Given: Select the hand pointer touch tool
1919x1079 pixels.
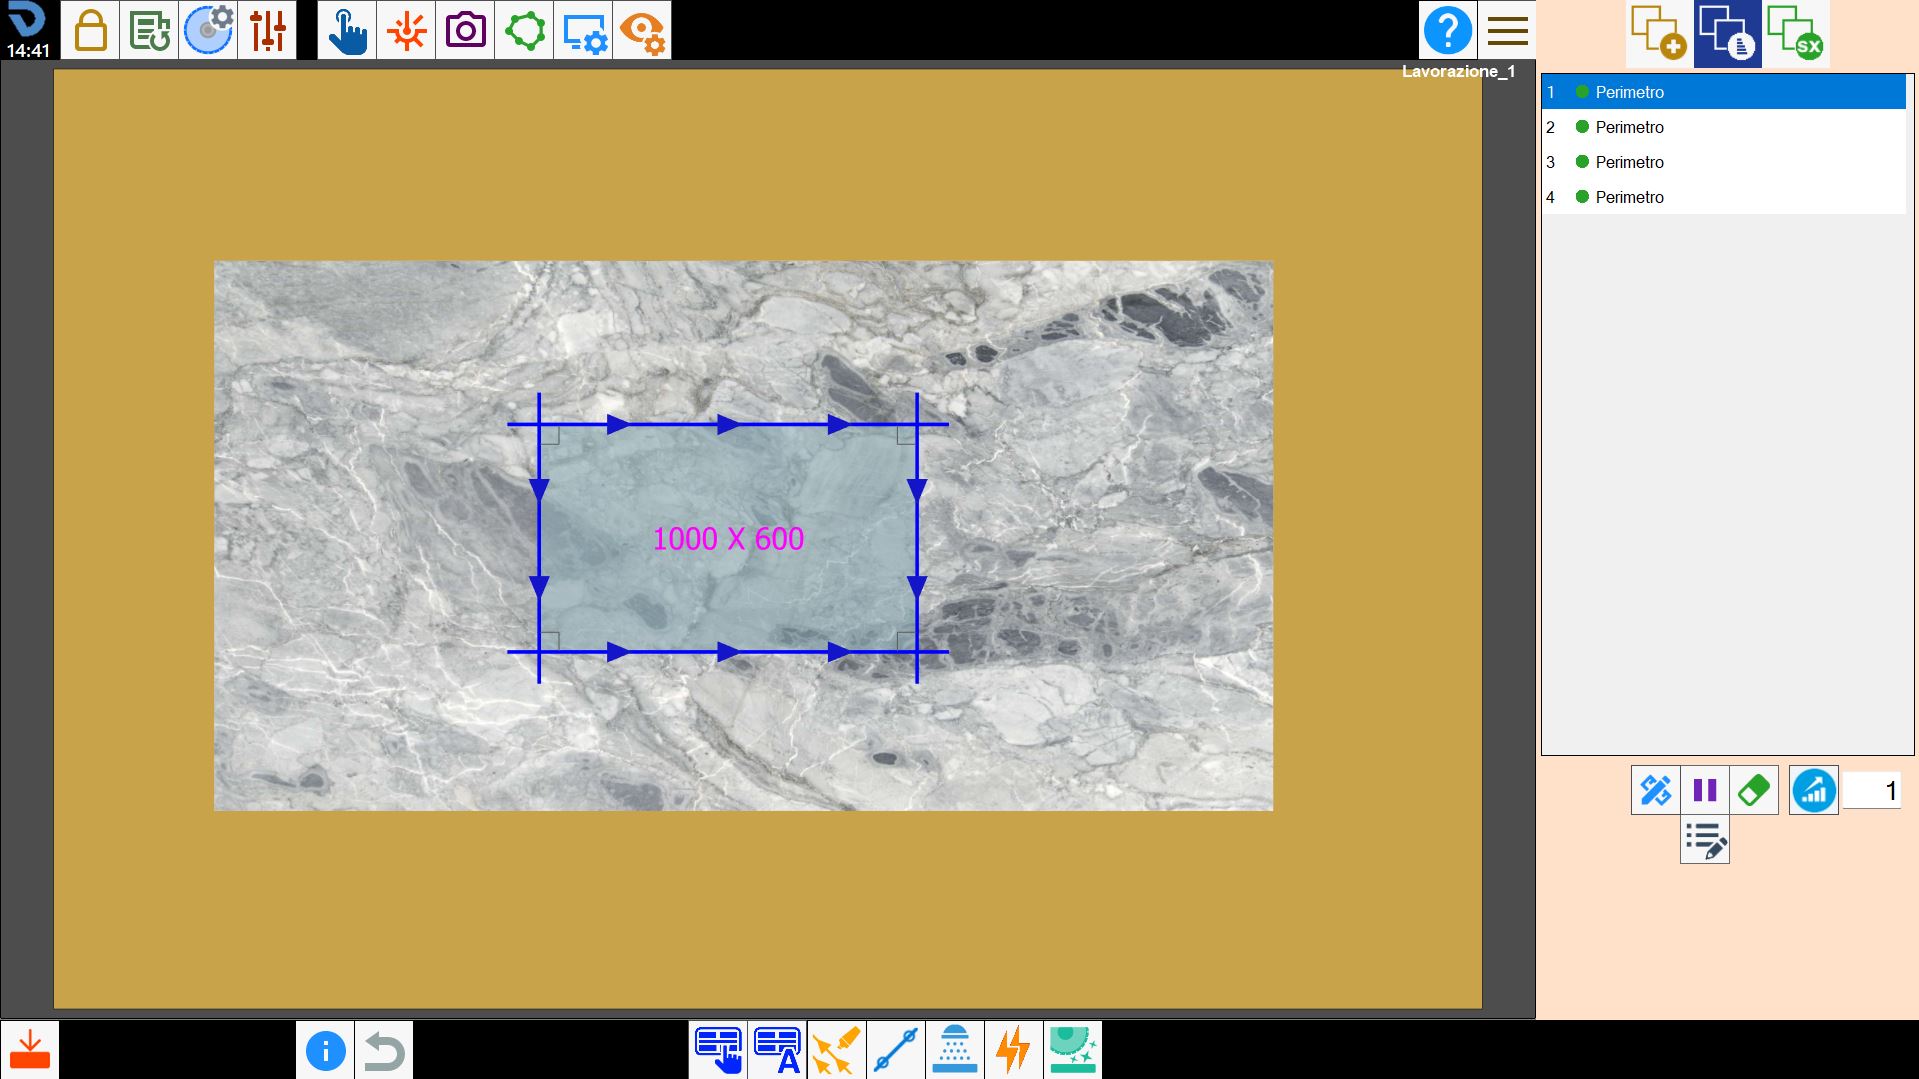Looking at the screenshot, I should coord(347,30).
